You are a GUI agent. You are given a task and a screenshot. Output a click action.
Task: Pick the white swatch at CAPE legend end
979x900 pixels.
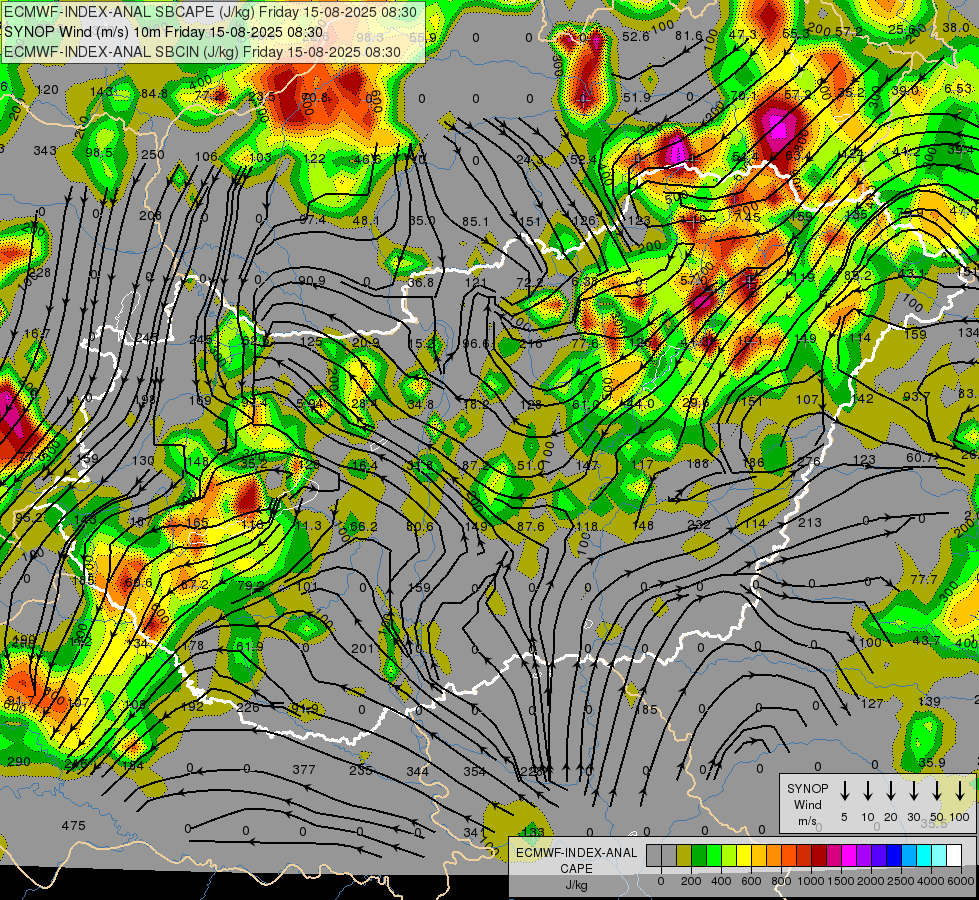click(953, 855)
